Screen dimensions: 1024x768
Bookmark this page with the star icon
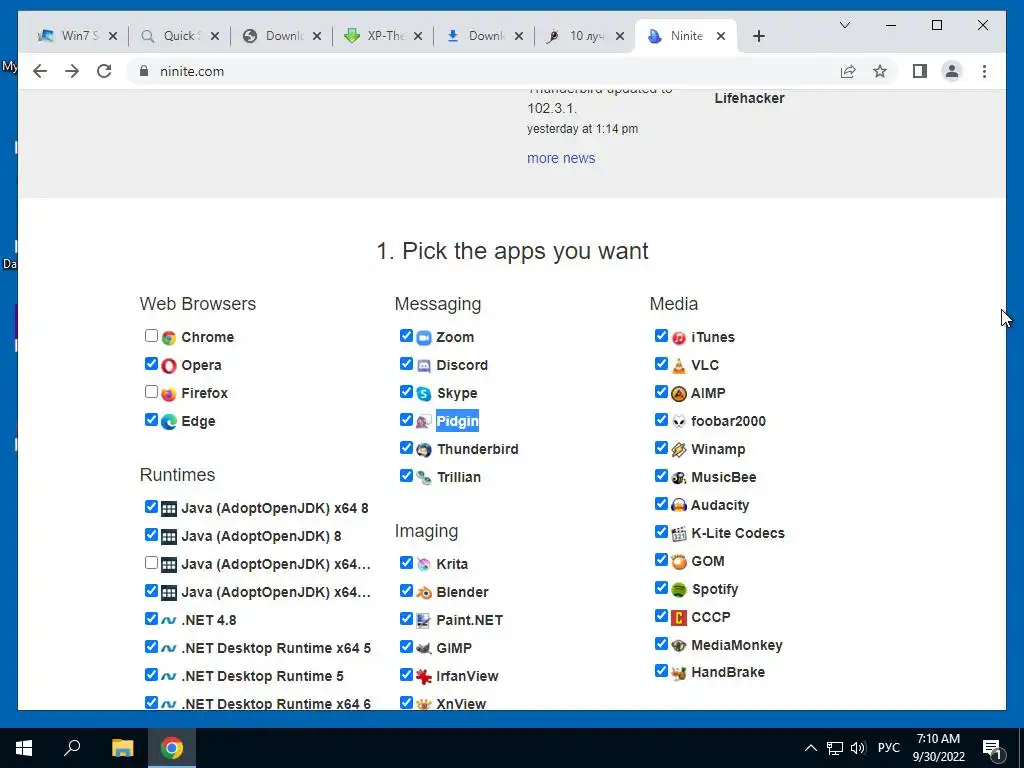pos(880,71)
